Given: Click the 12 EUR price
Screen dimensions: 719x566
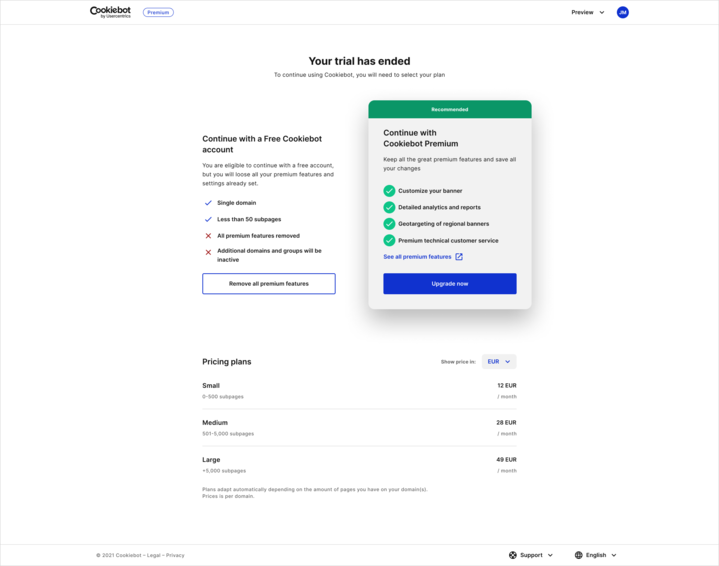Looking at the screenshot, I should pyautogui.click(x=507, y=386).
